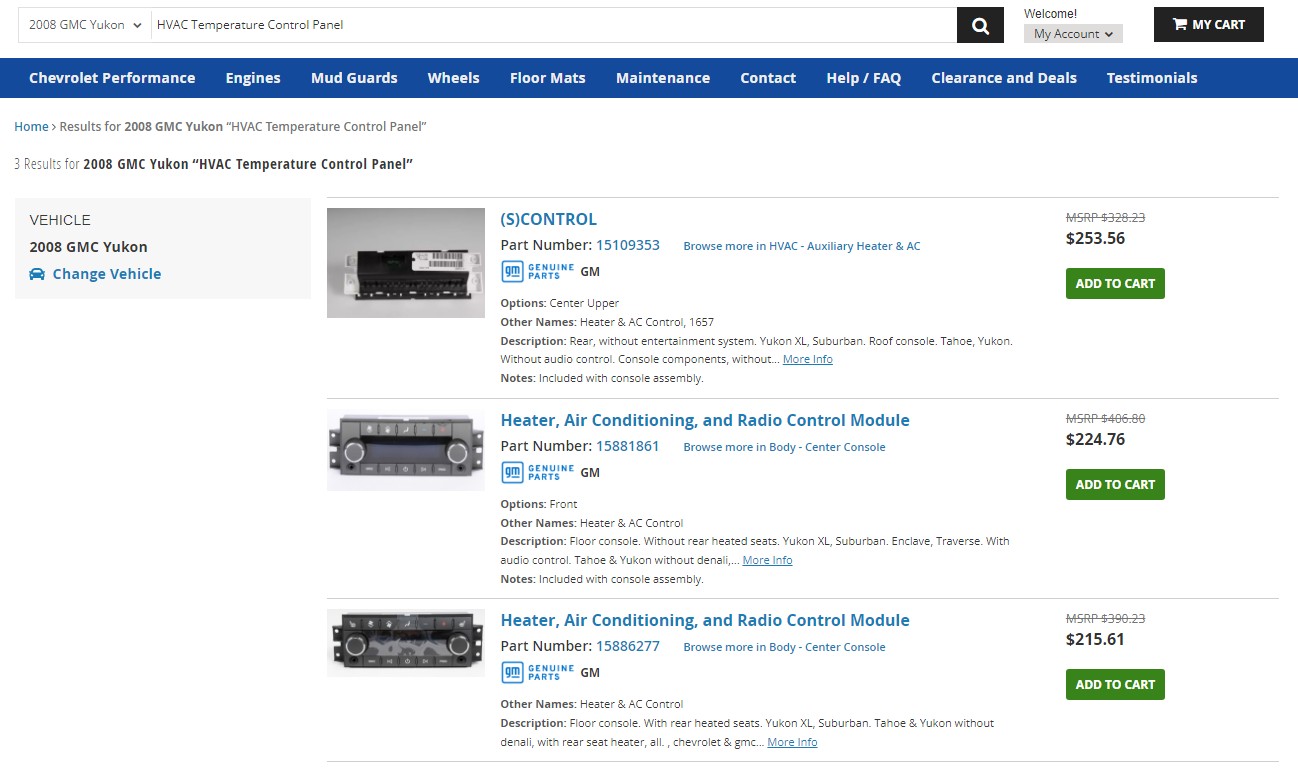Open the 2008 GMC Yukon vehicle dropdown
The image size is (1298, 769).
85,25
